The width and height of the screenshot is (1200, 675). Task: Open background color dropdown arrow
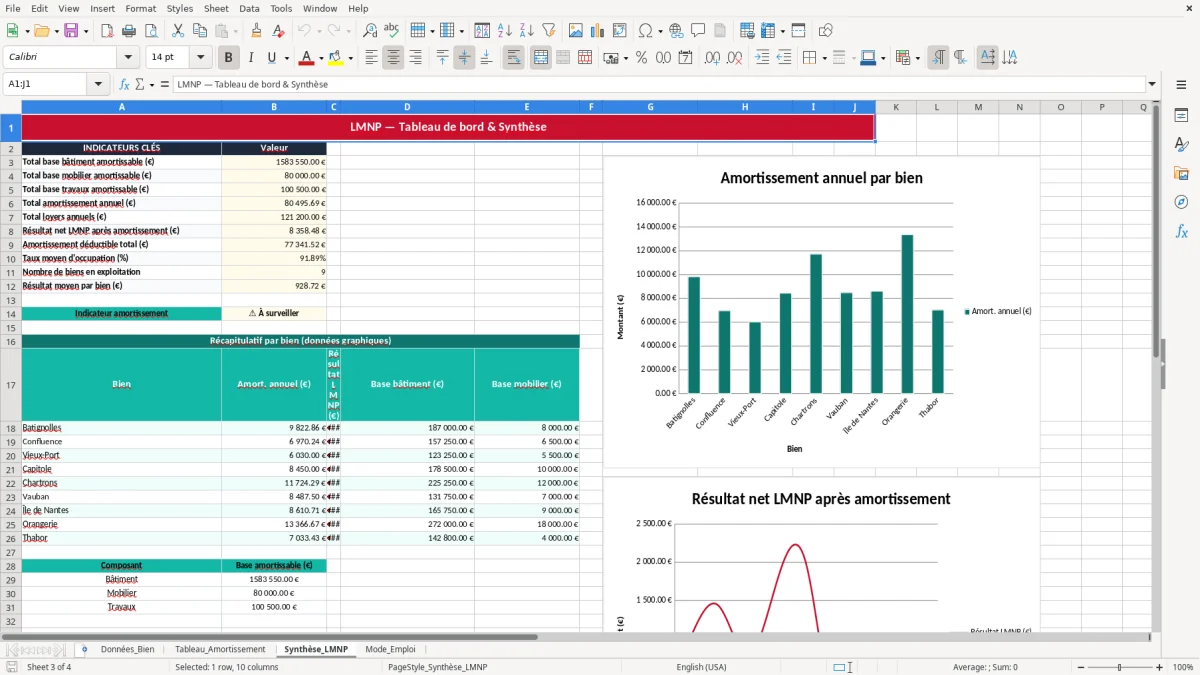point(350,59)
